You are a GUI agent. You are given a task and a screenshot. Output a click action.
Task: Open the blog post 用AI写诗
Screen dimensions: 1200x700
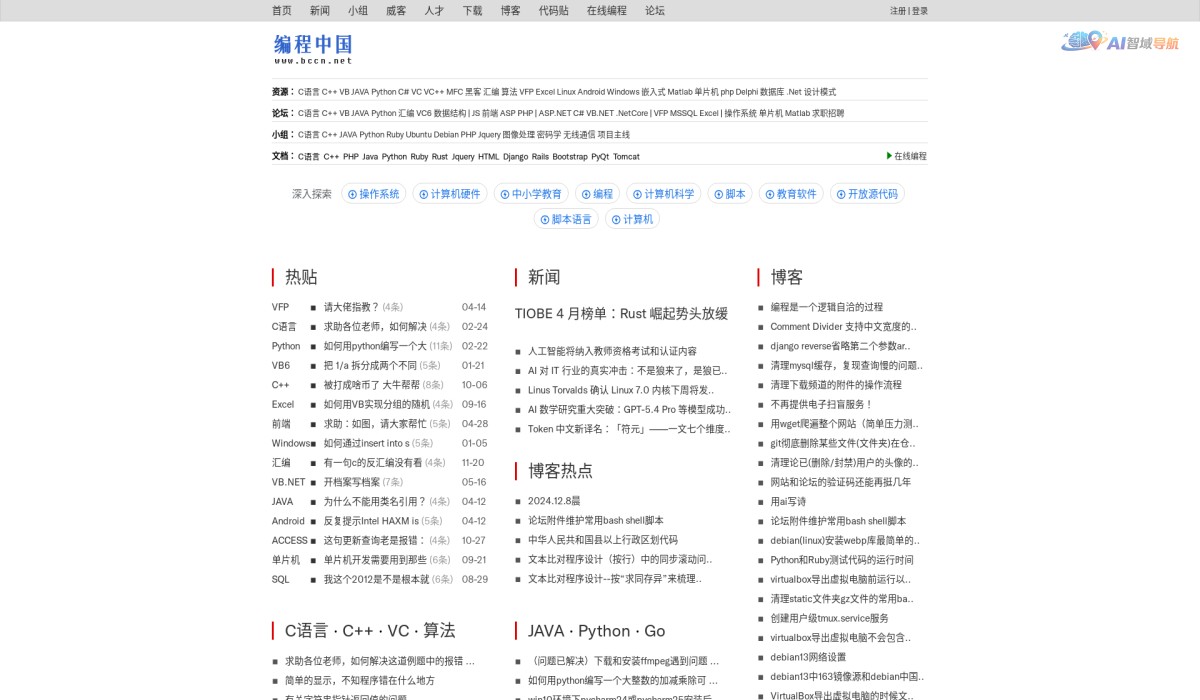coord(787,501)
